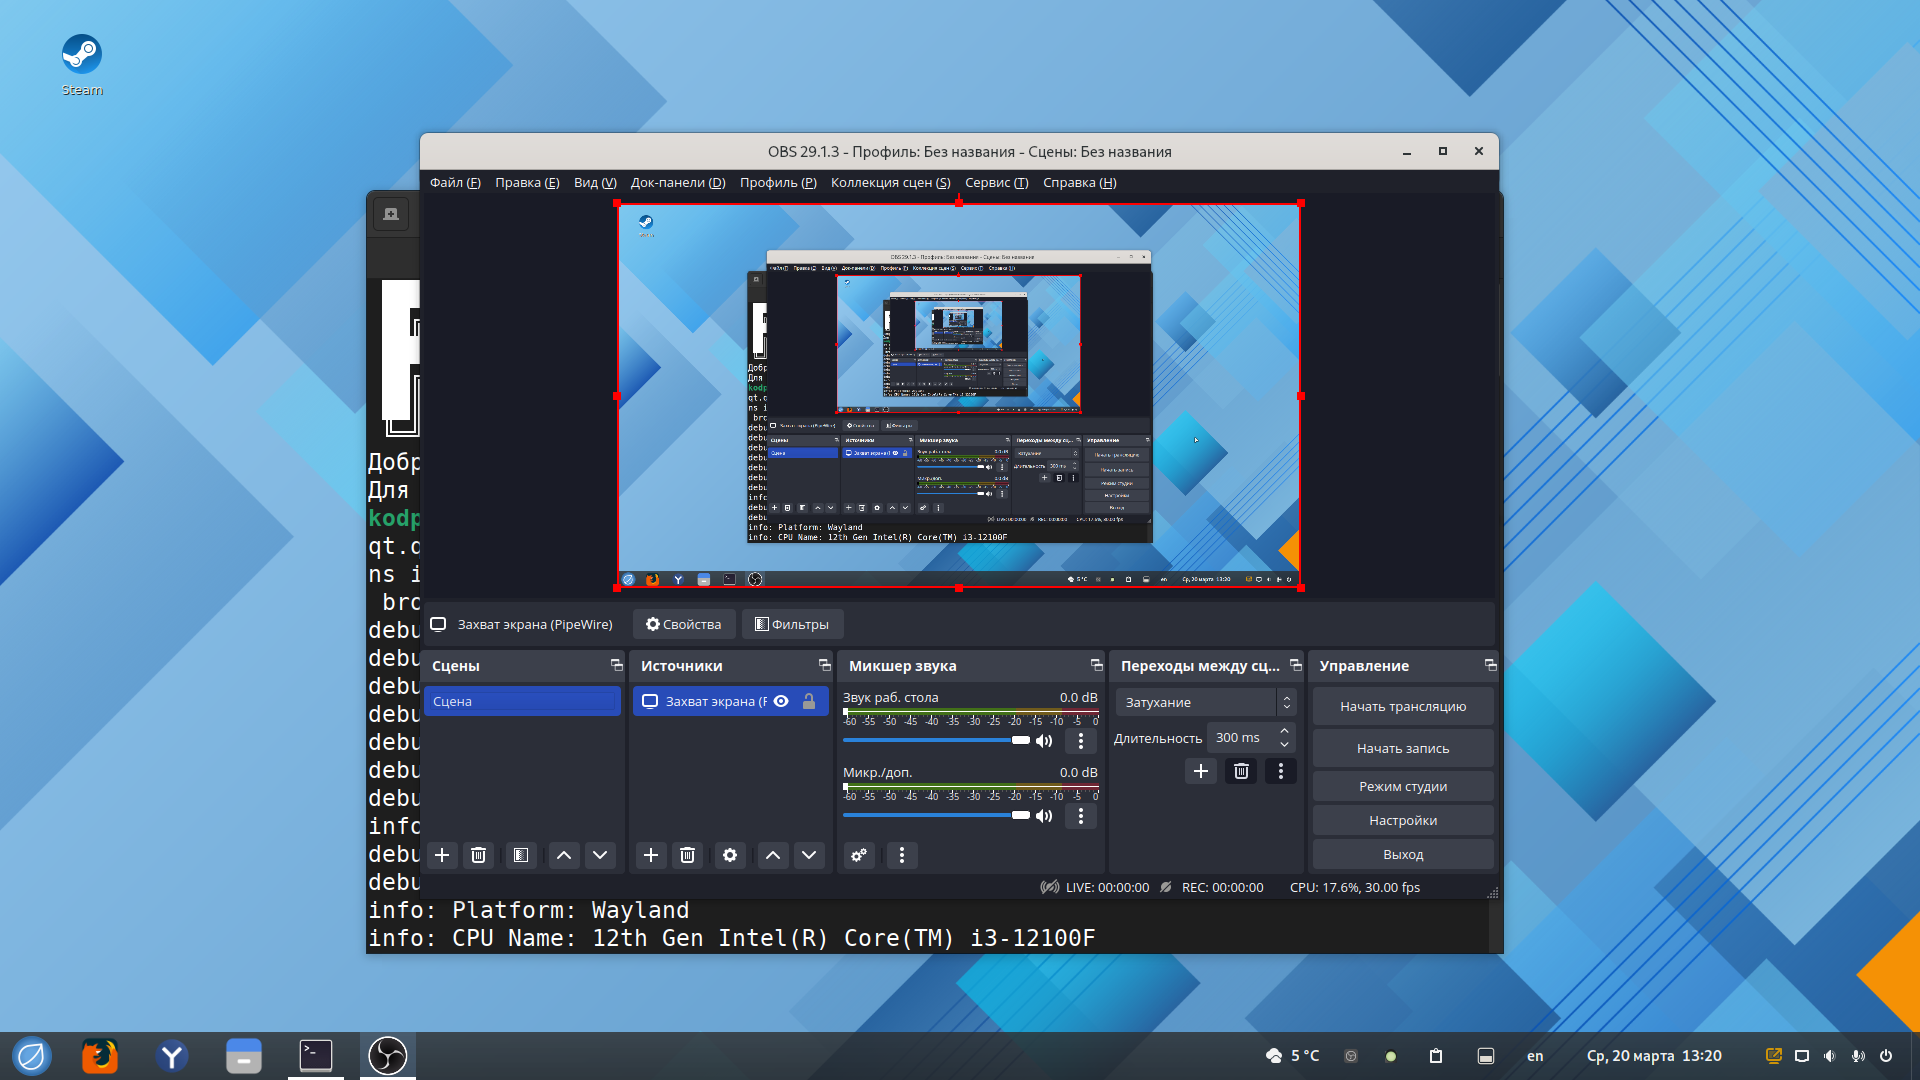Click new tab icon in terminal window
The height and width of the screenshot is (1080, 1920).
(x=391, y=214)
